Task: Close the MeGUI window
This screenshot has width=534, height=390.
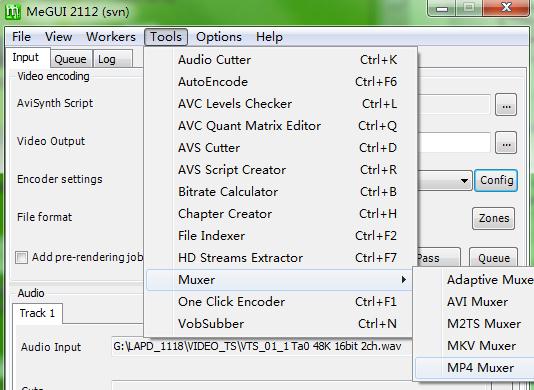Action: tap(506, 7)
